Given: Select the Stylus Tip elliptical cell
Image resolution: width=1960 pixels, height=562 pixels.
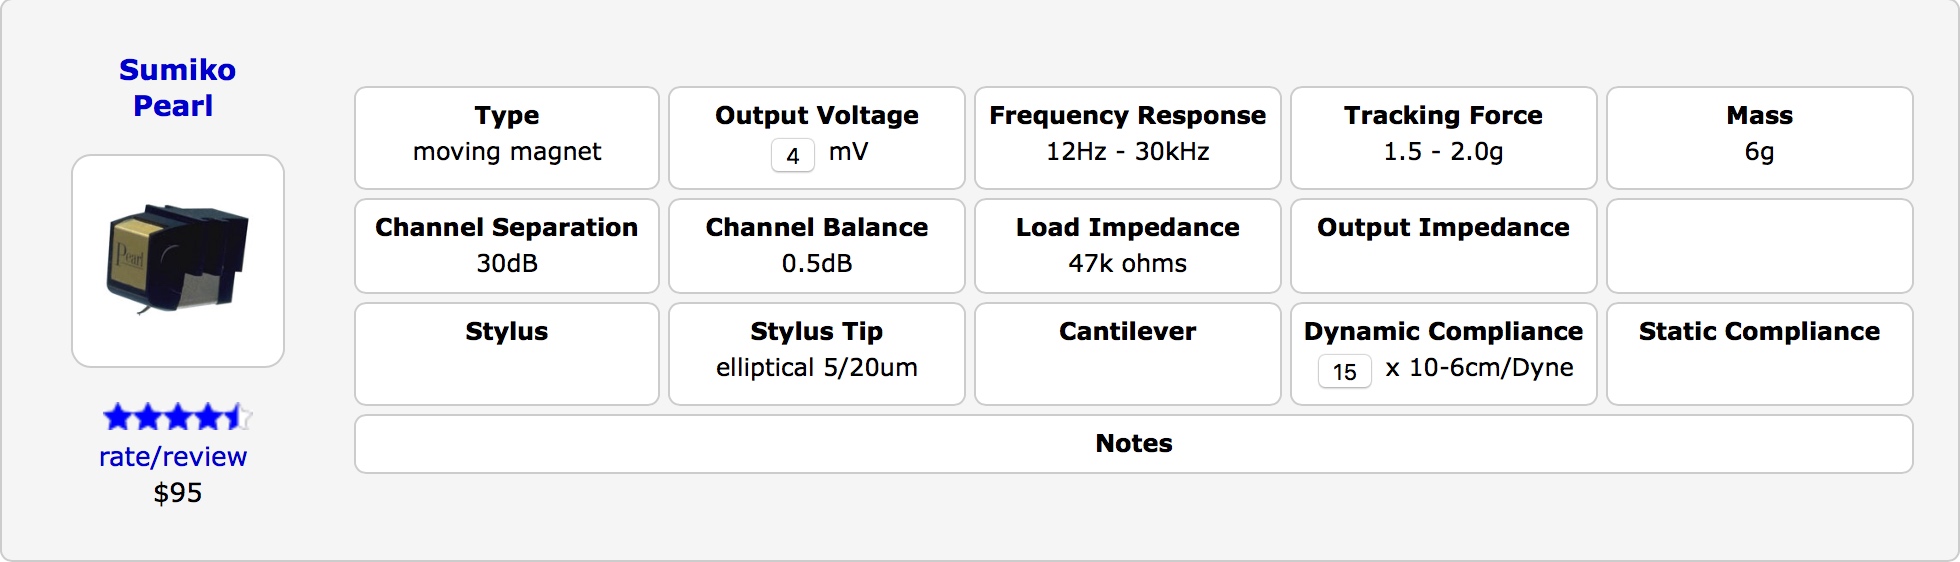Looking at the screenshot, I should [x=816, y=354].
